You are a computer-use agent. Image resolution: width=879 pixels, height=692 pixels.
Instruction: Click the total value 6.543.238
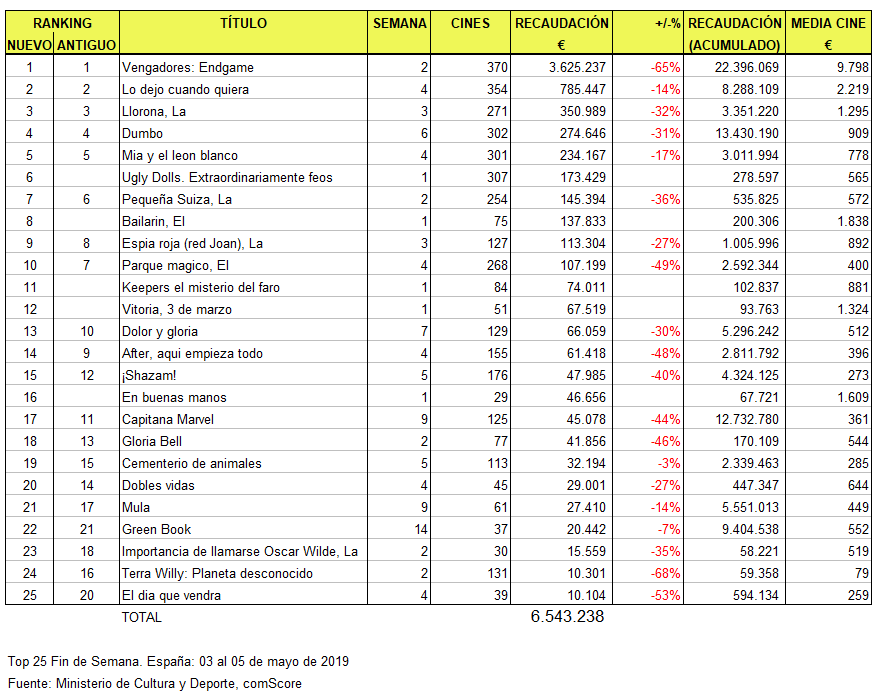[567, 617]
